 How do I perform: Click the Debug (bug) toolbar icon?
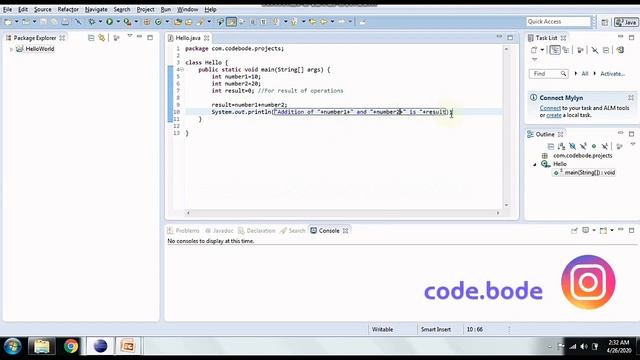(x=92, y=22)
